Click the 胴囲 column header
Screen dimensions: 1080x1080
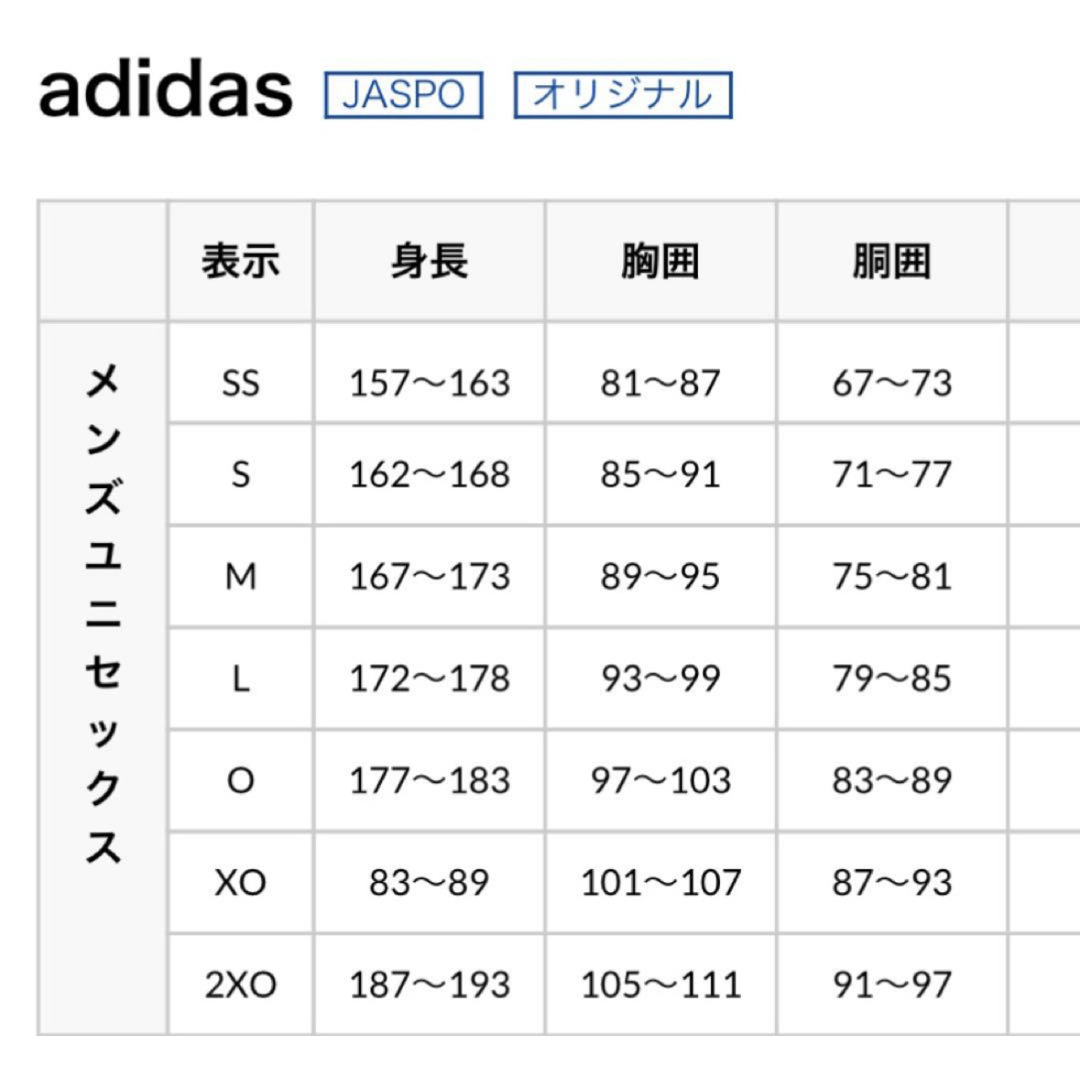tap(892, 261)
